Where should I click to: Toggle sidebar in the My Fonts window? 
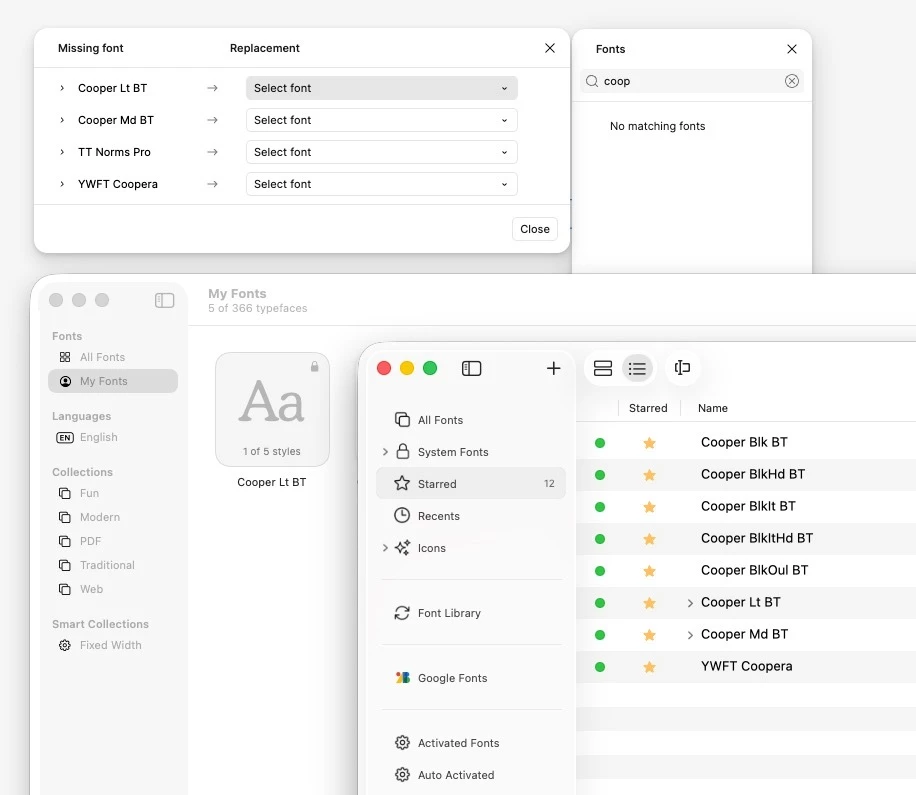point(165,300)
